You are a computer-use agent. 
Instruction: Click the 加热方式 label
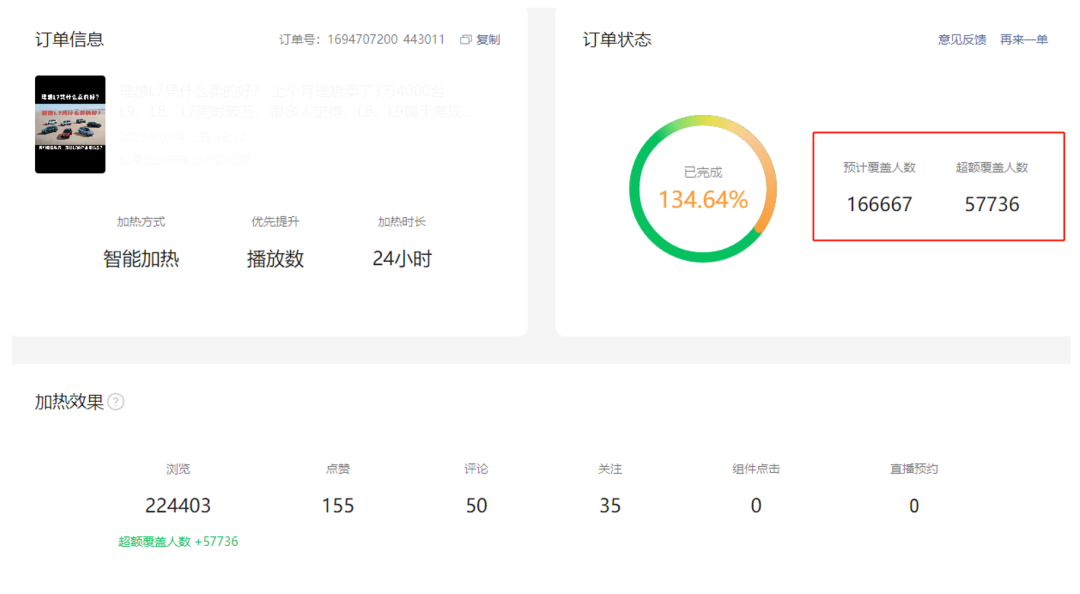pyautogui.click(x=141, y=222)
